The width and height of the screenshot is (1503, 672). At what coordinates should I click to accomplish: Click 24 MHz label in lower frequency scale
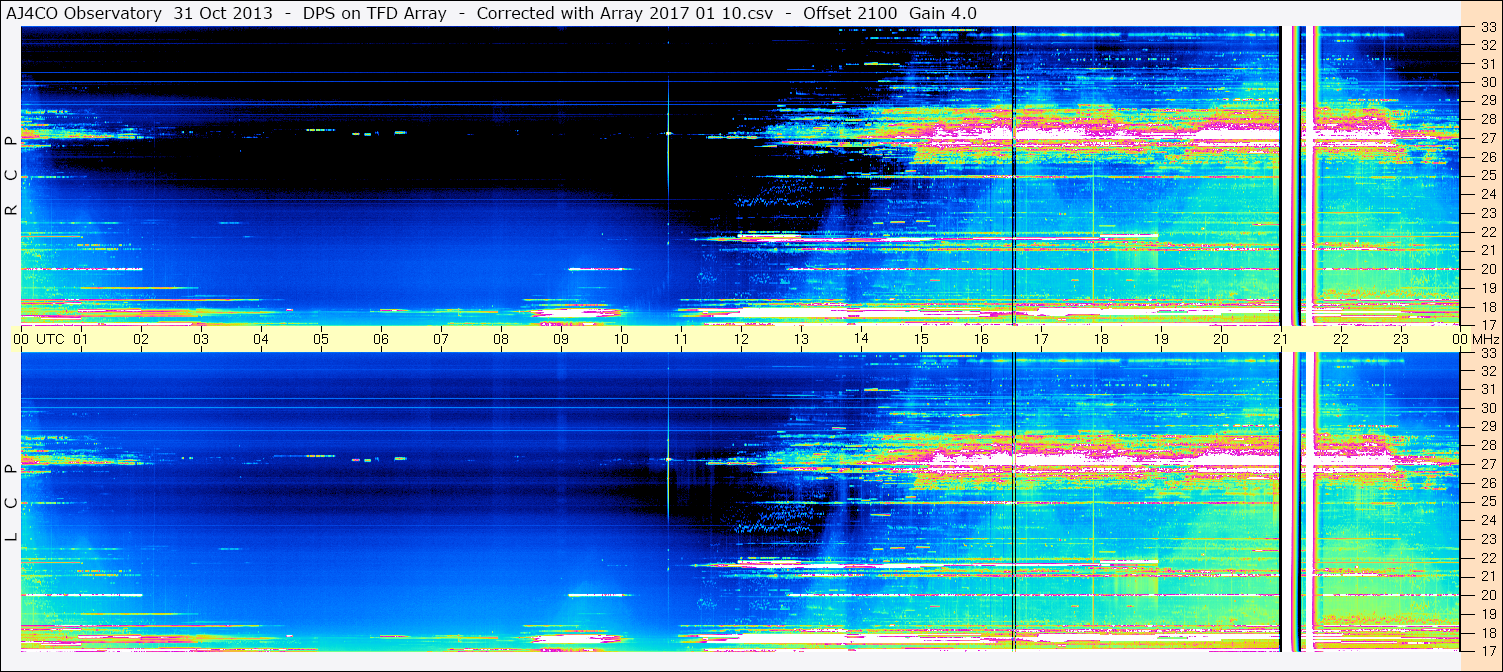pyautogui.click(x=1487, y=520)
